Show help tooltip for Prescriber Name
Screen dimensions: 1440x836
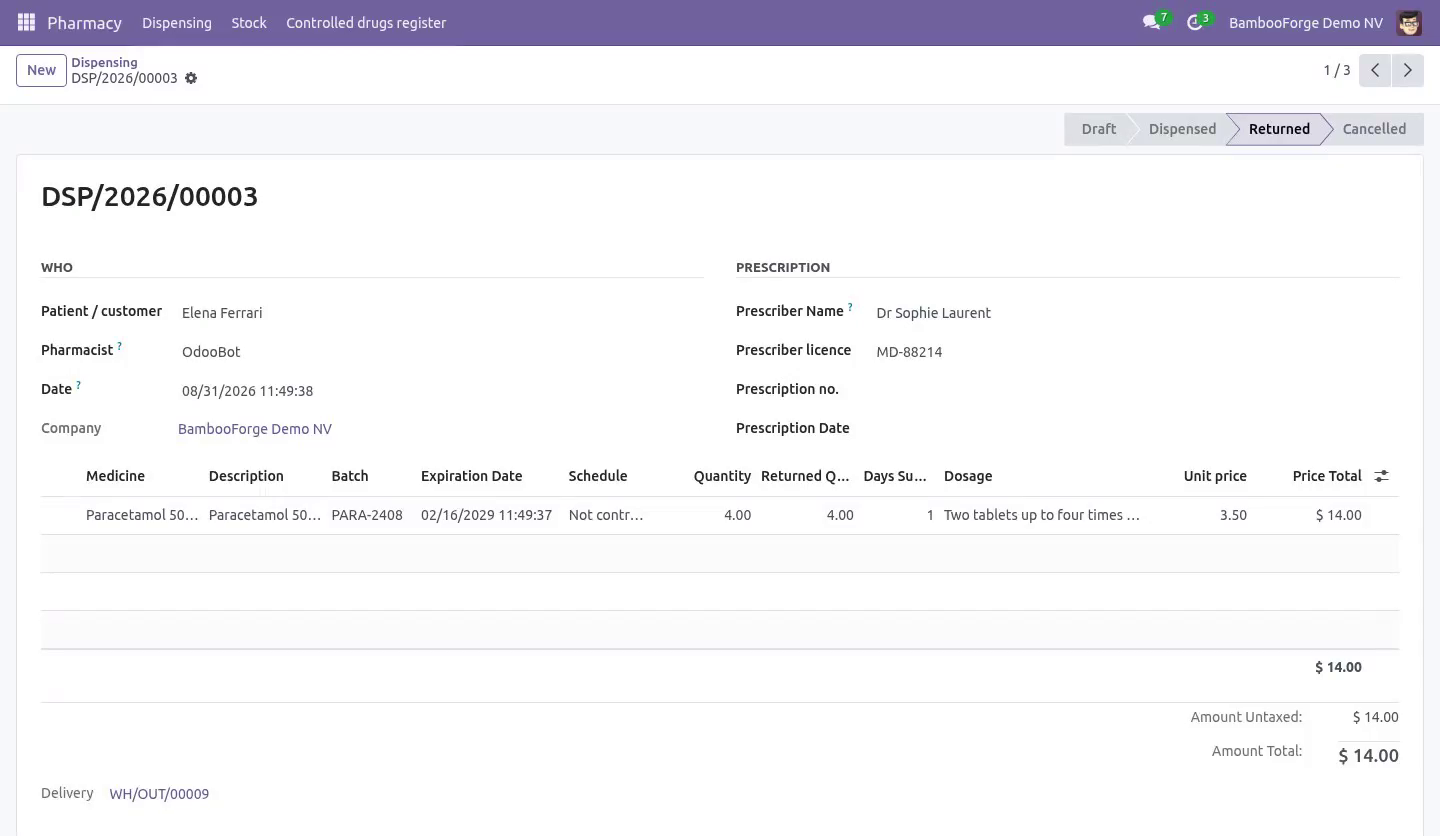coord(851,307)
